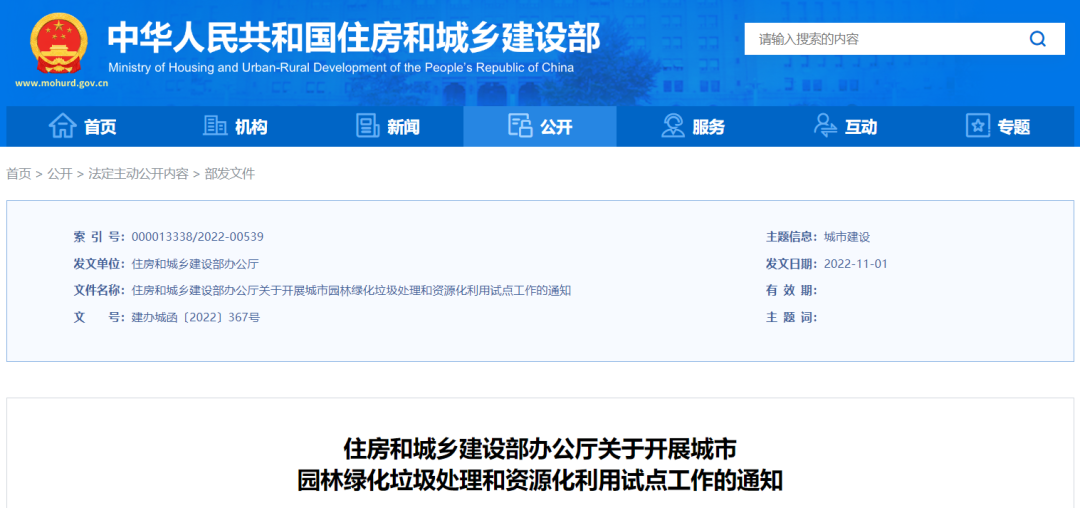Click the house icon for 首页
The image size is (1080, 508).
[63, 126]
